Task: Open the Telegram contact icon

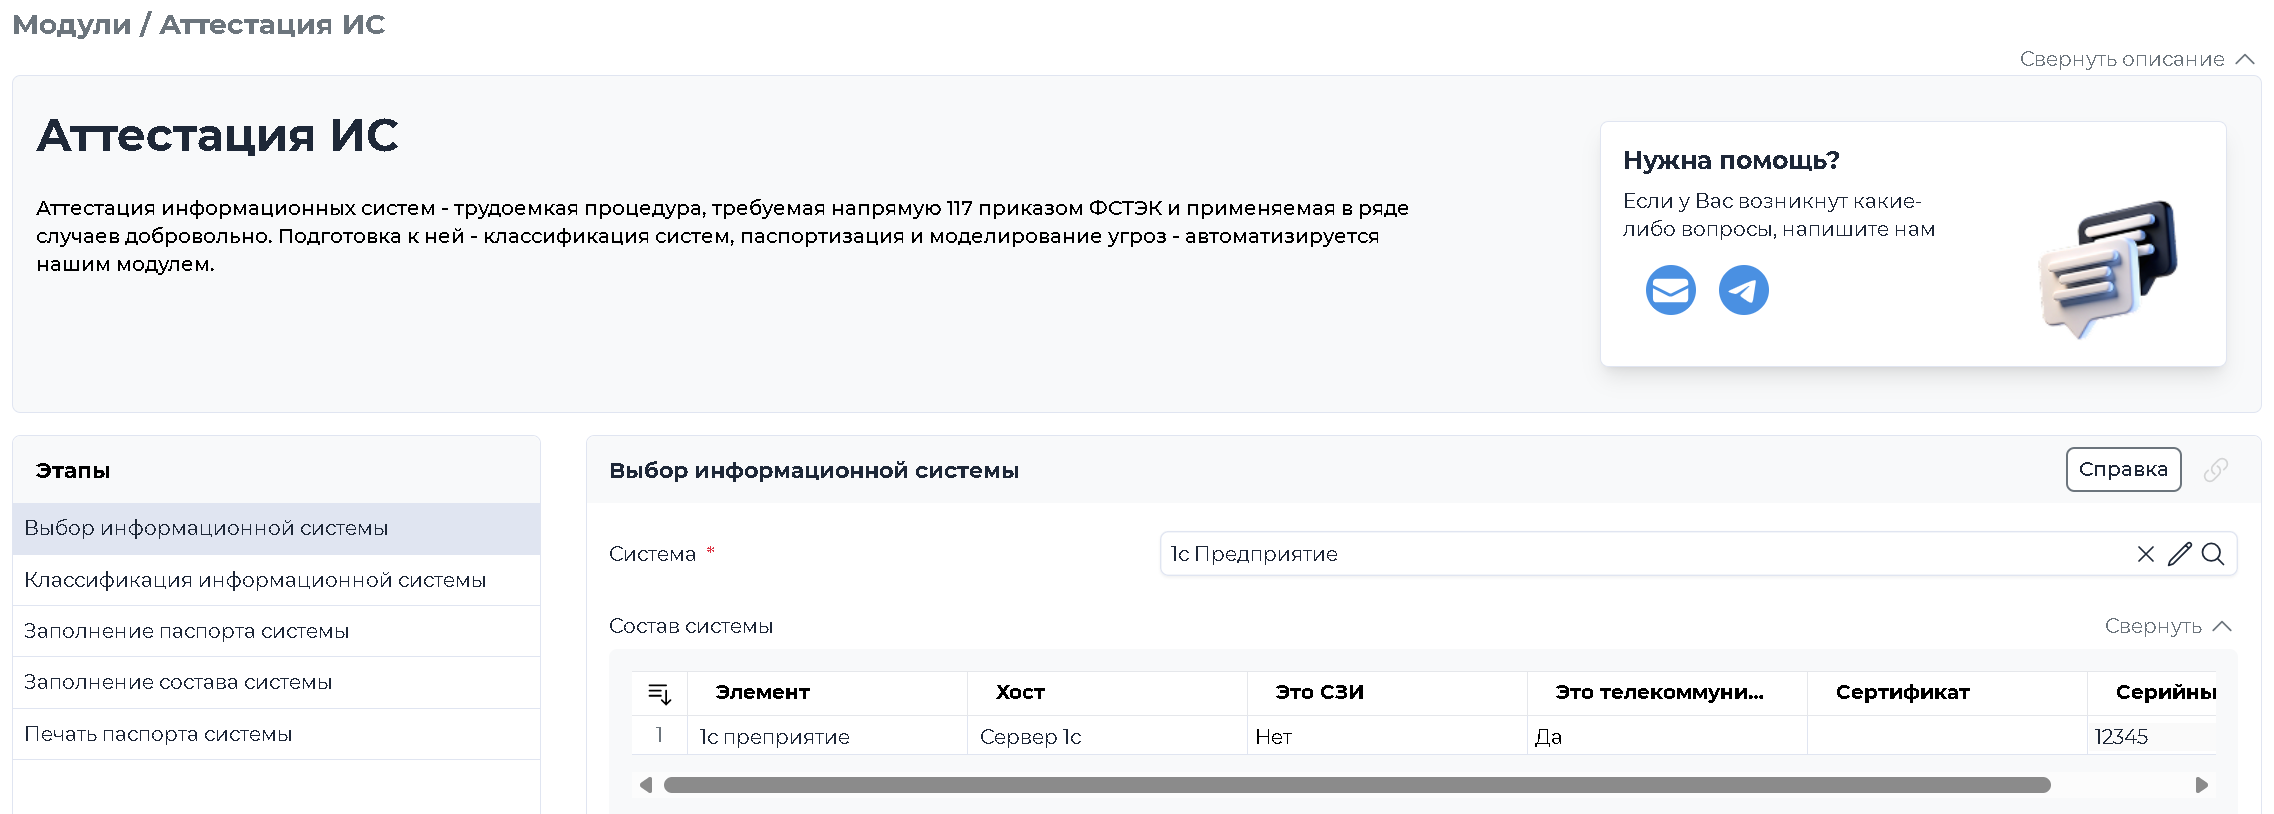Action: [x=1743, y=290]
